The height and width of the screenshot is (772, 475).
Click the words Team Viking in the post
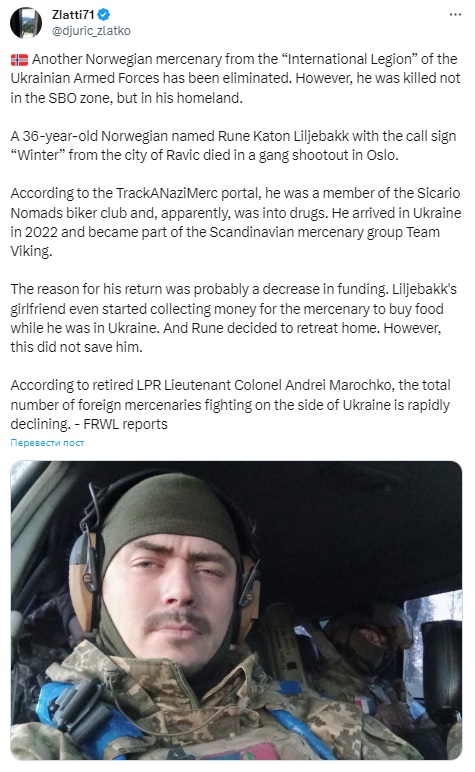pyautogui.click(x=225, y=241)
